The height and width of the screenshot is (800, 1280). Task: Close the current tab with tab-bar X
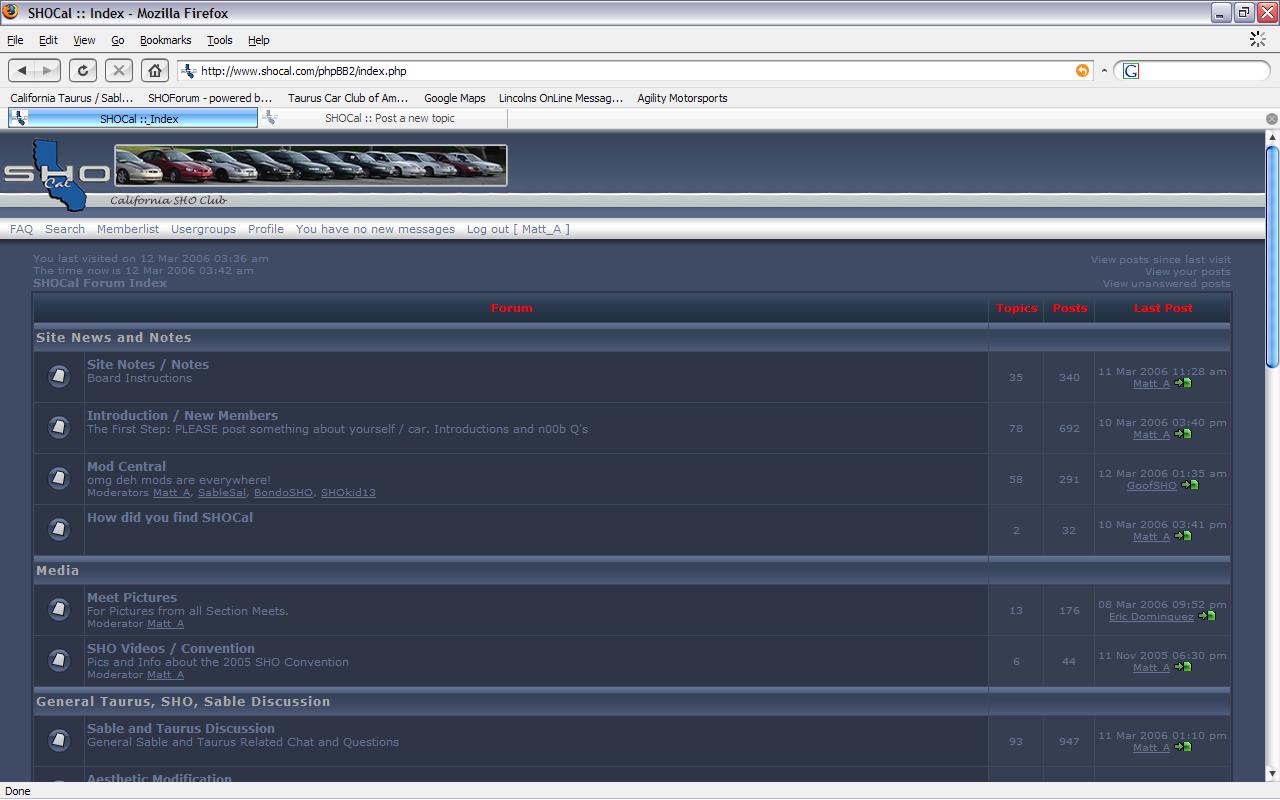pos(1271,119)
